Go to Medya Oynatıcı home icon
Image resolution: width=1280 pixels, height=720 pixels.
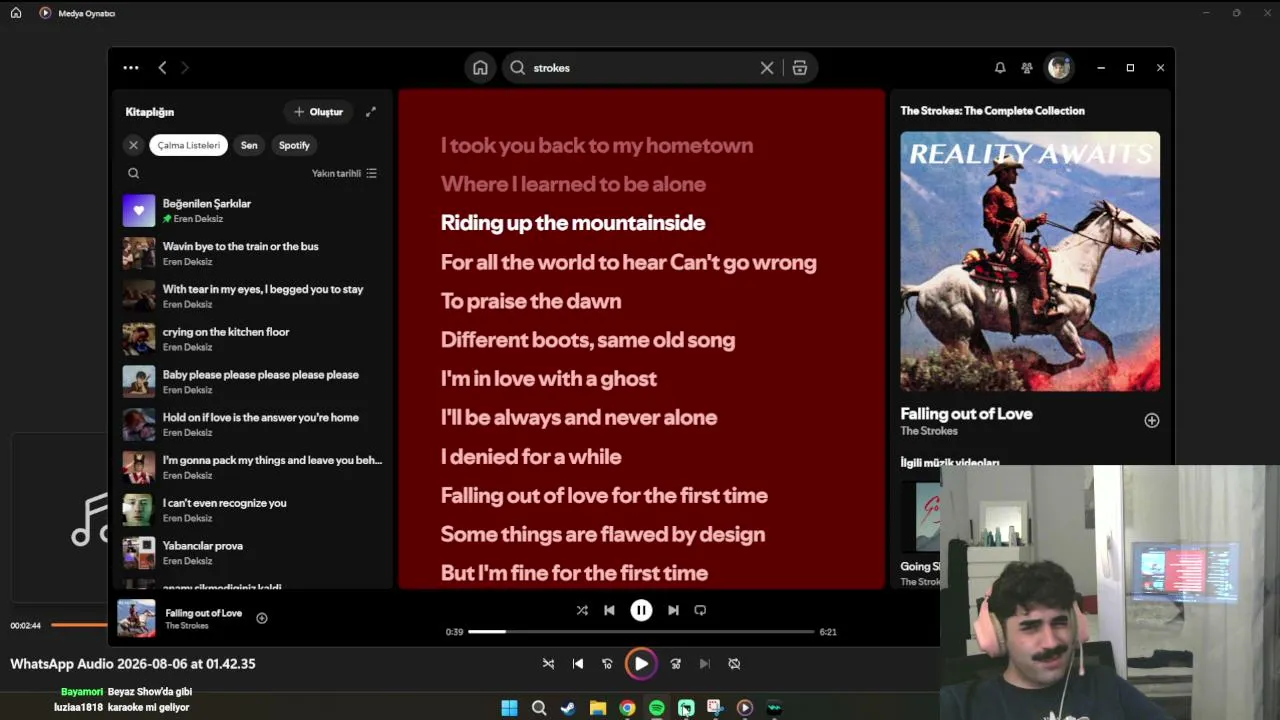[x=16, y=13]
